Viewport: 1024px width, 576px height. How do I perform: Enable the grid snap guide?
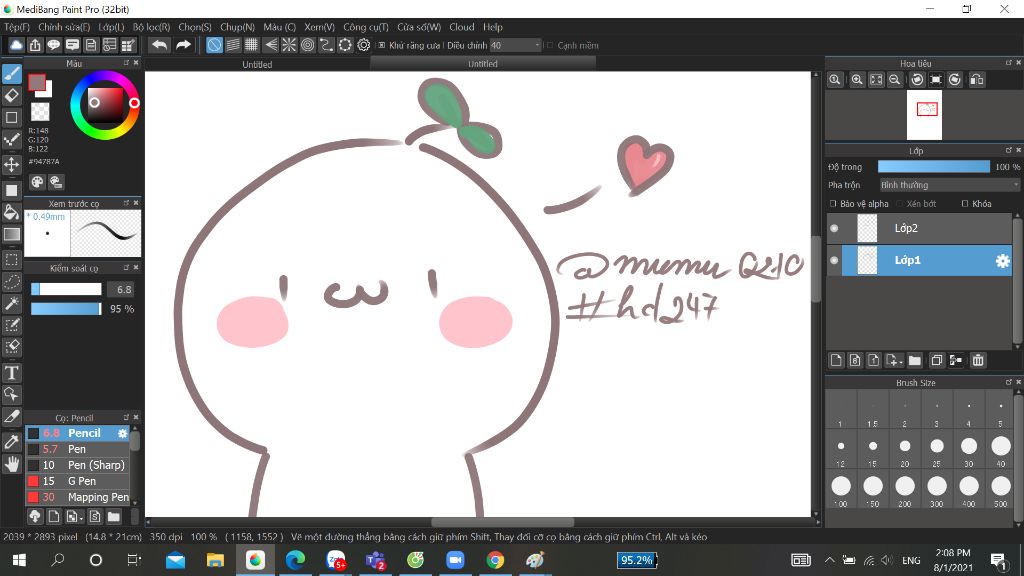coord(251,45)
